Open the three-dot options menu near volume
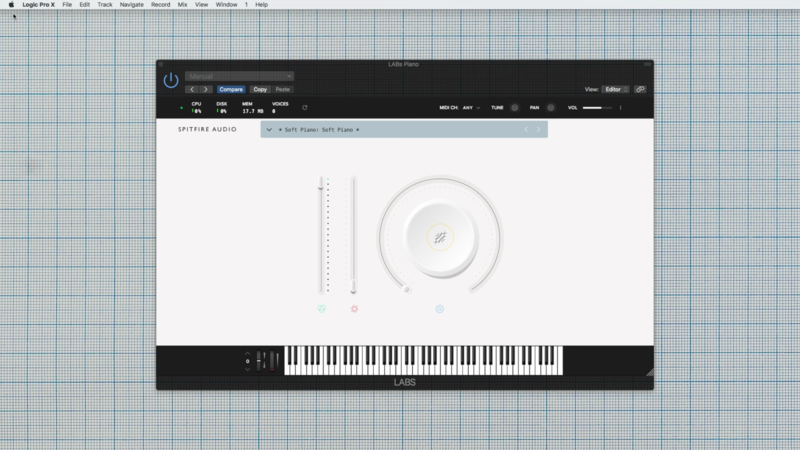800x450 pixels. (x=620, y=107)
